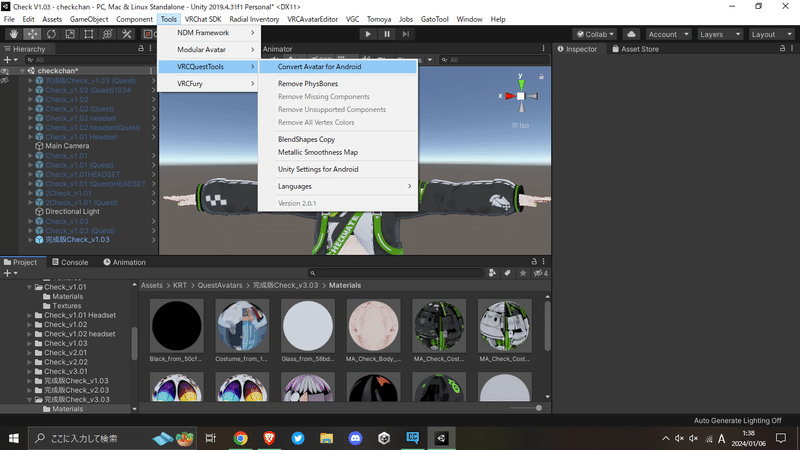Open Chrome from the taskbar
The height and width of the screenshot is (450, 800).
240,438
